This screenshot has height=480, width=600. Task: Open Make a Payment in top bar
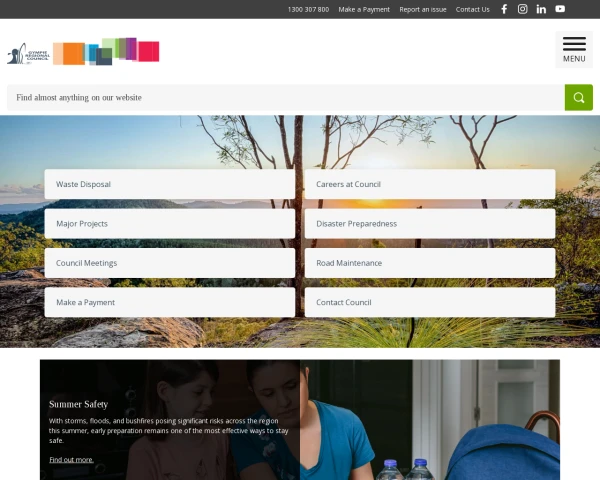pyautogui.click(x=364, y=10)
